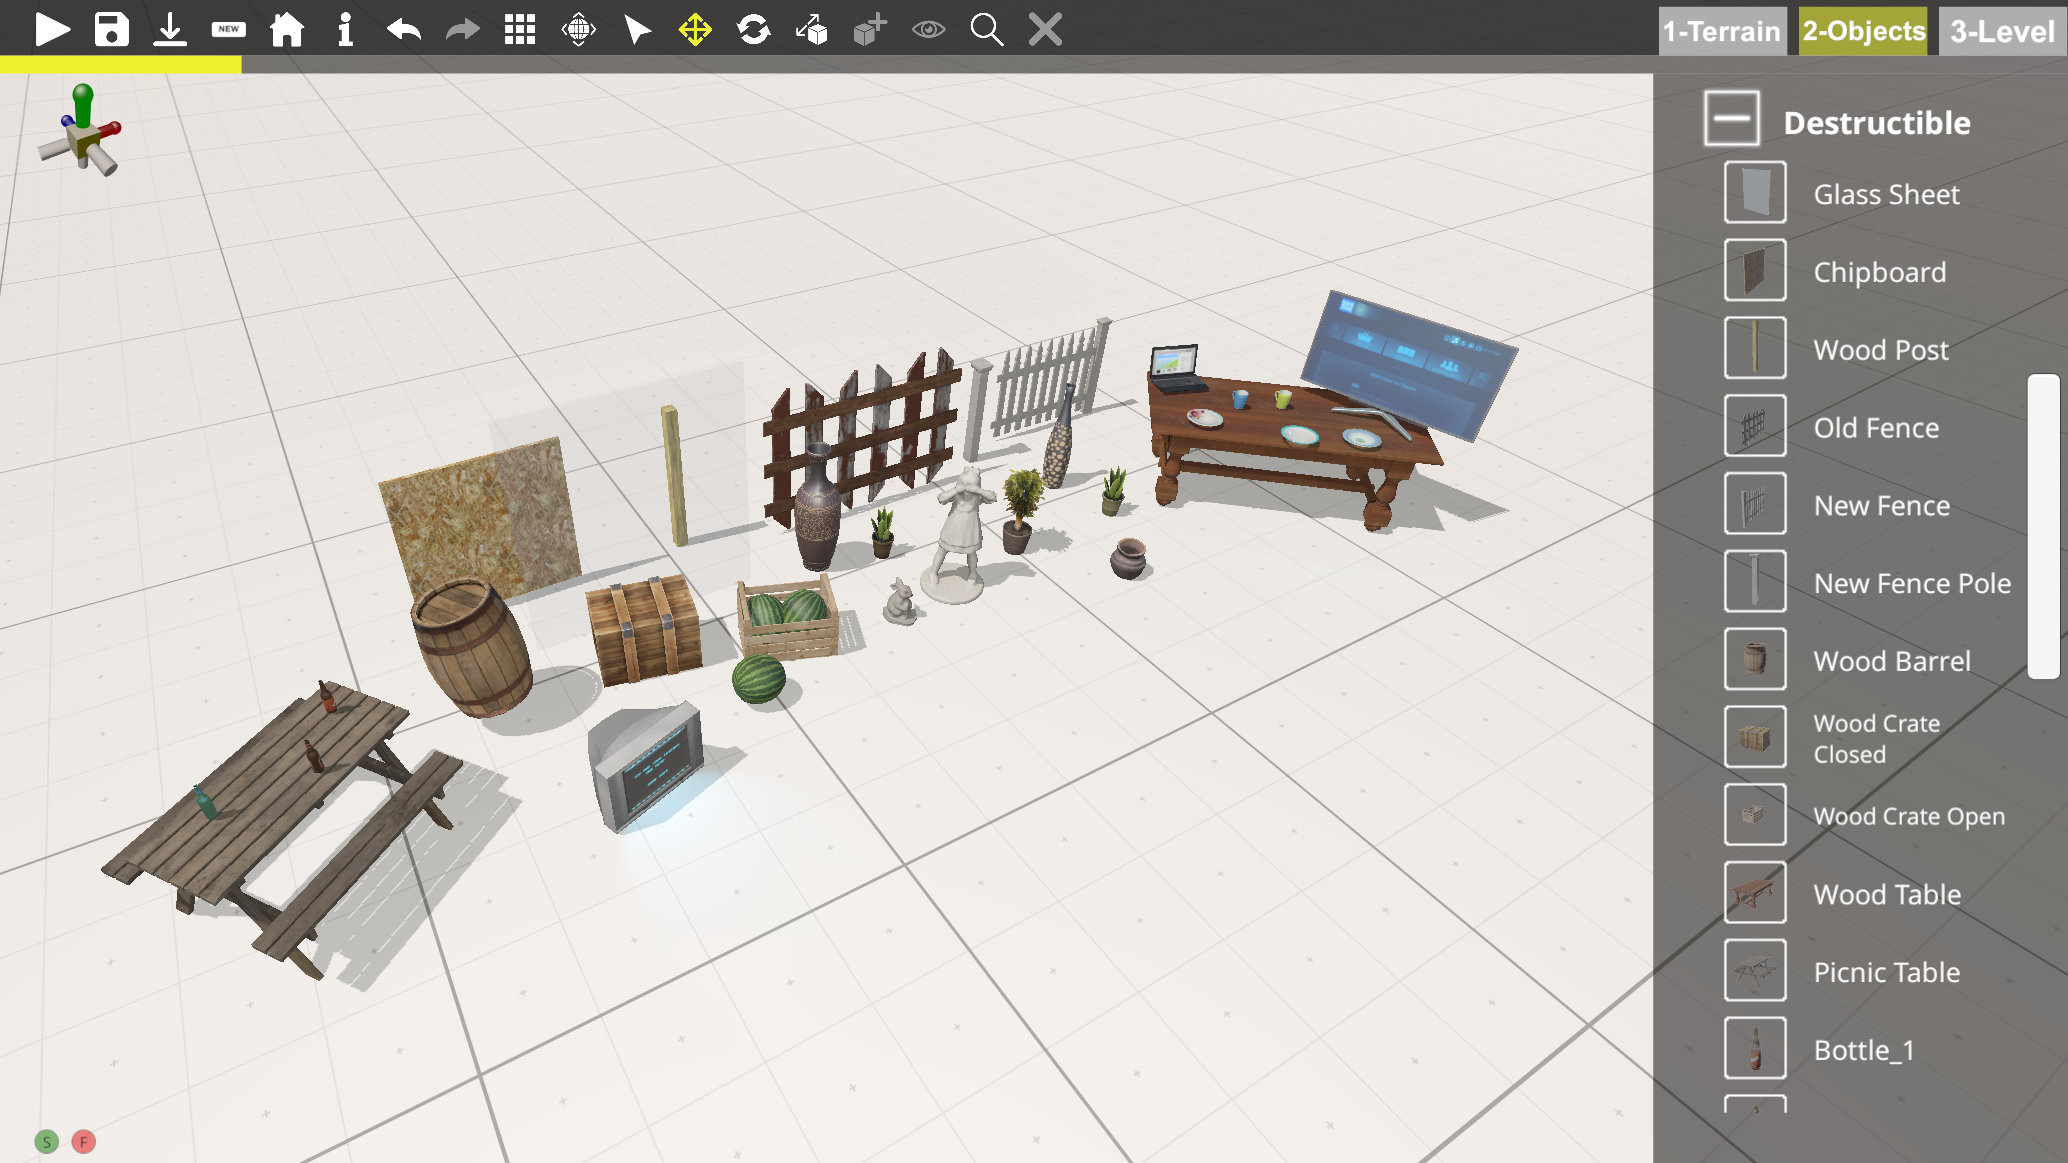Click the red F circle indicator
Image resolution: width=2068 pixels, height=1163 pixels.
84,1141
